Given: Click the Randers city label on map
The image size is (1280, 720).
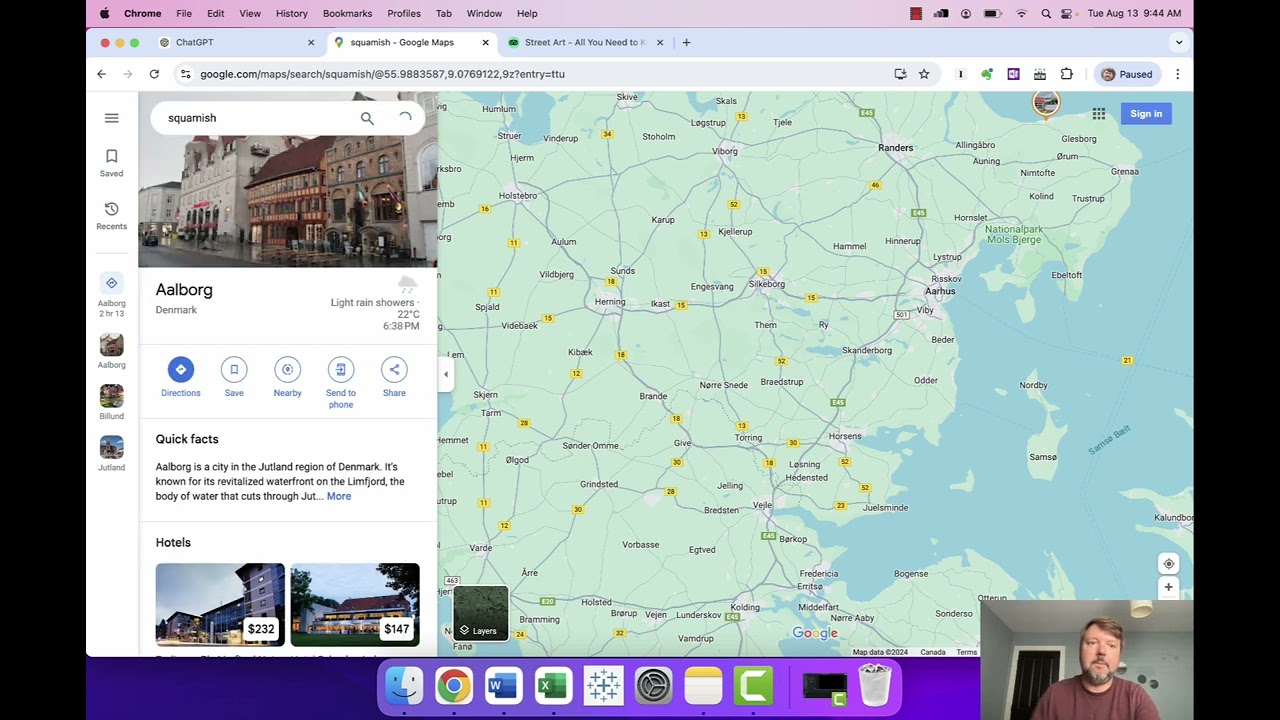Looking at the screenshot, I should pyautogui.click(x=895, y=148).
